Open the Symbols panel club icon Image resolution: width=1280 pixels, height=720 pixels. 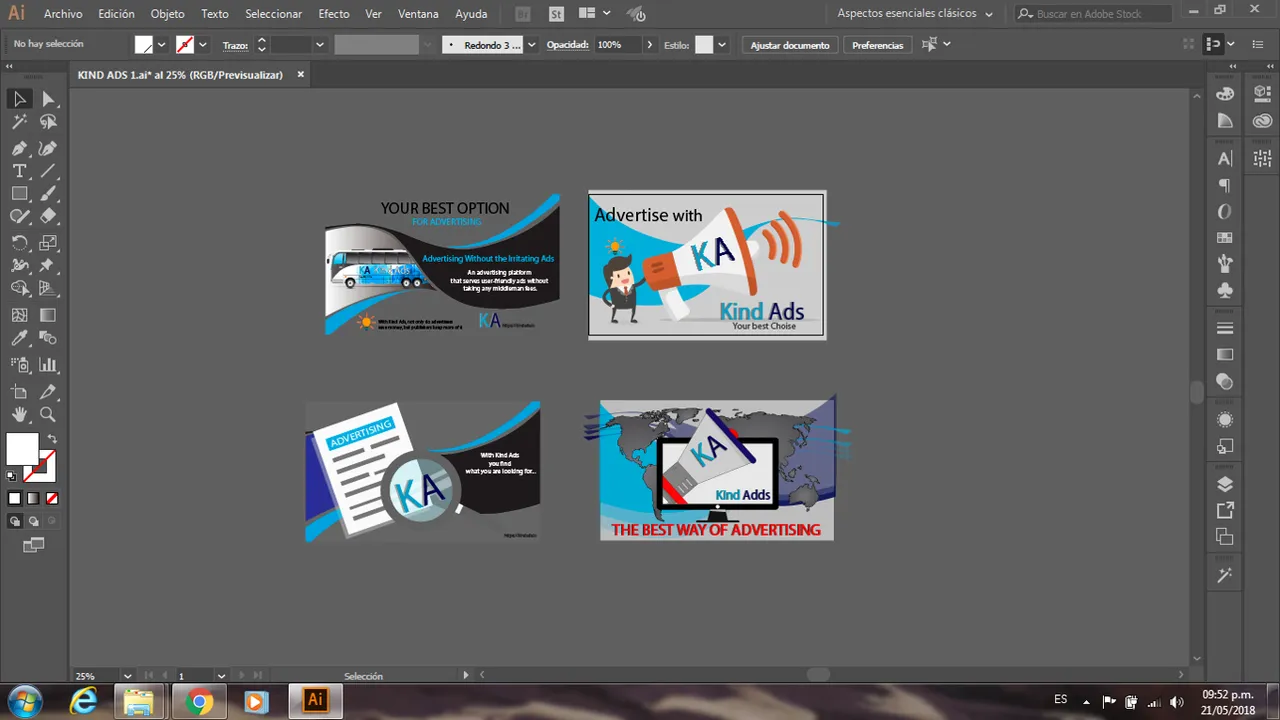click(x=1225, y=291)
